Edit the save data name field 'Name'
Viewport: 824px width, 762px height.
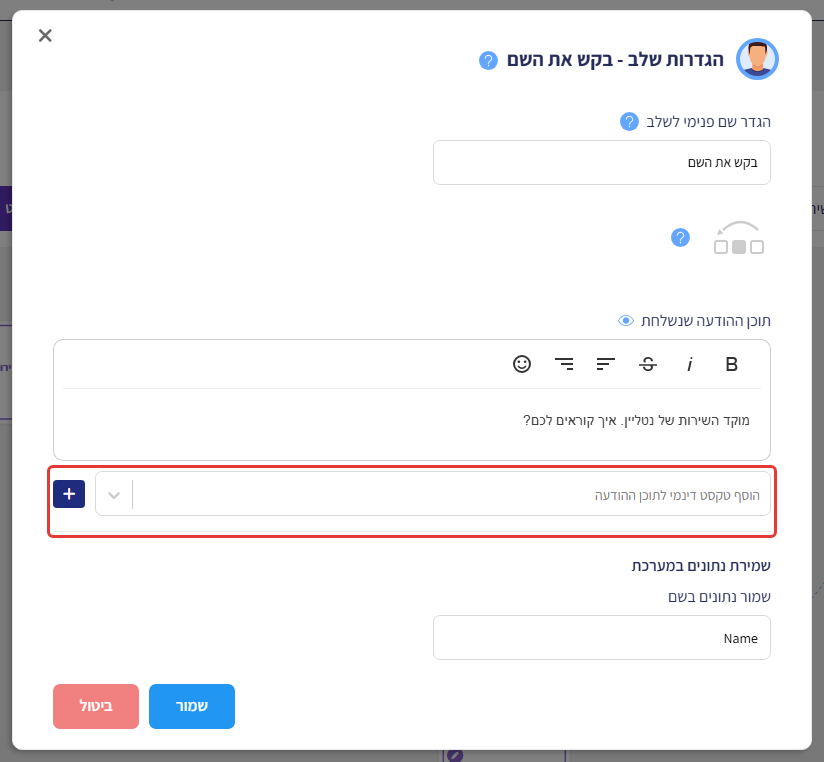click(x=602, y=637)
